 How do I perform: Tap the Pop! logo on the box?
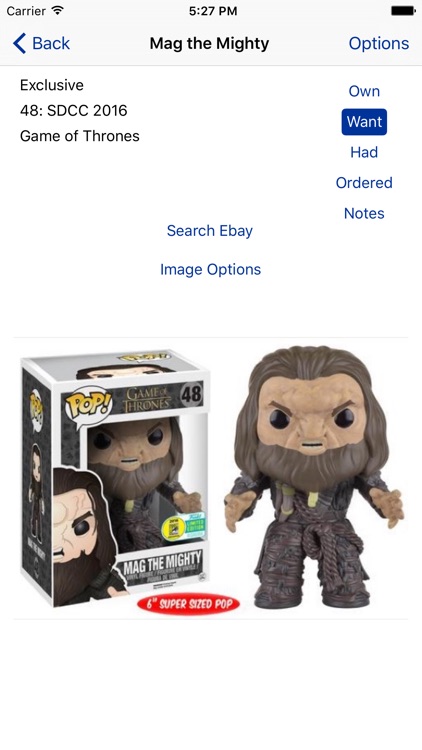click(x=88, y=403)
